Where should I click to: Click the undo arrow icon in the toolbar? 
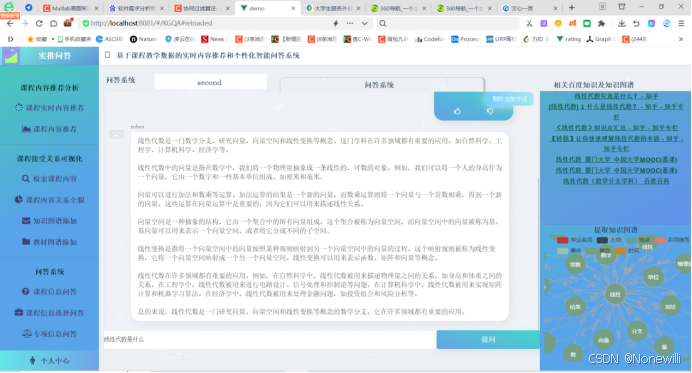[636, 23]
